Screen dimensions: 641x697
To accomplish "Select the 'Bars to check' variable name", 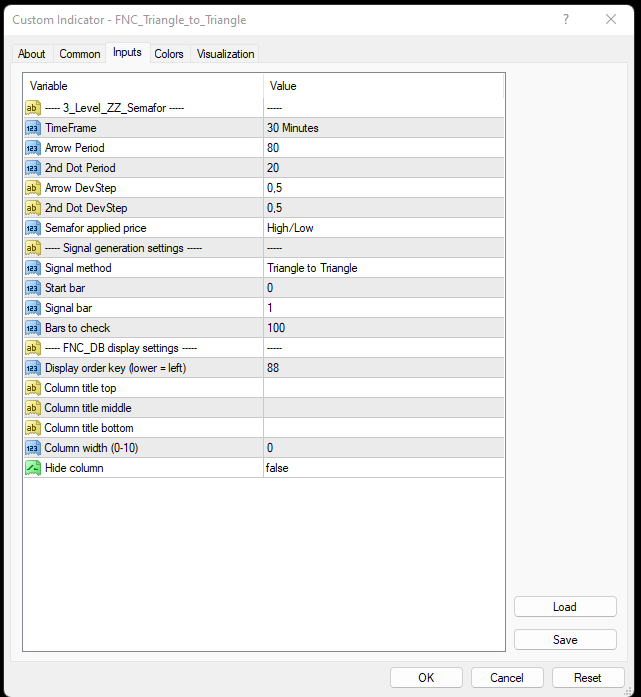I will pyautogui.click(x=77, y=328).
